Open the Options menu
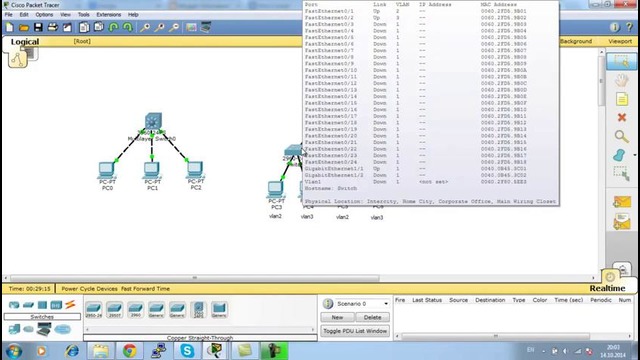 point(44,14)
